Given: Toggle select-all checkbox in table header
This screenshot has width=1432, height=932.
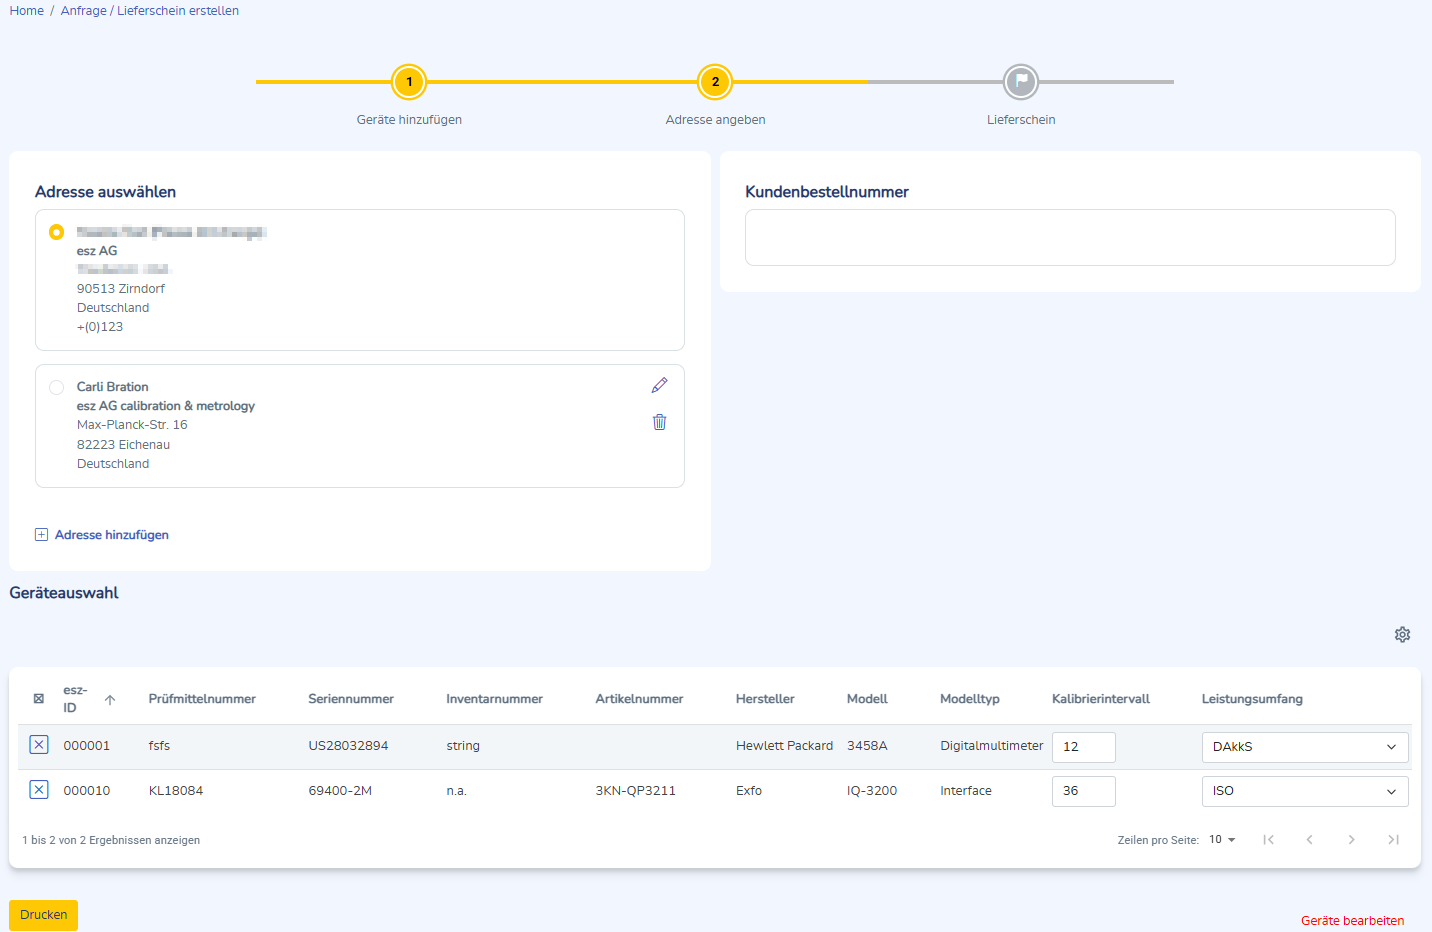Looking at the screenshot, I should (39, 699).
